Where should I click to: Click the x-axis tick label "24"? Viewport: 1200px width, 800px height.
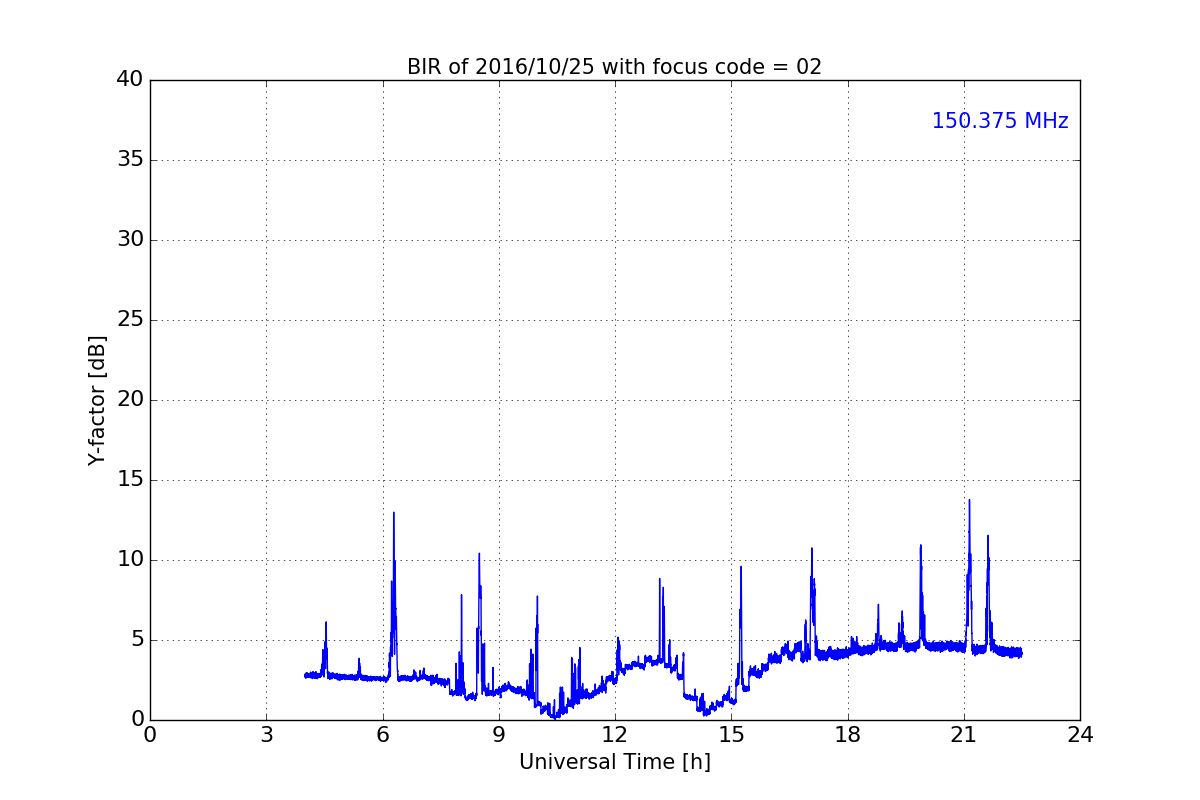pyautogui.click(x=1080, y=735)
